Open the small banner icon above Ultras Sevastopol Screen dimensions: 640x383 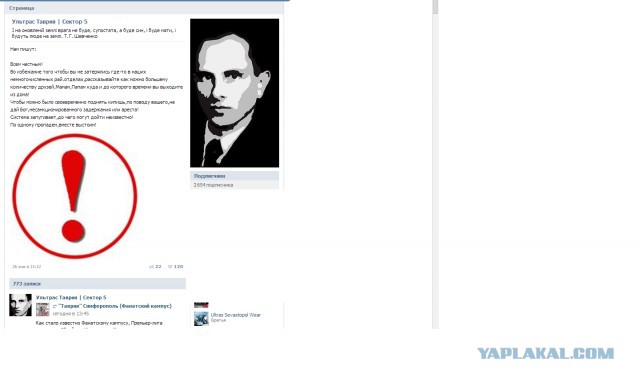pos(201,305)
